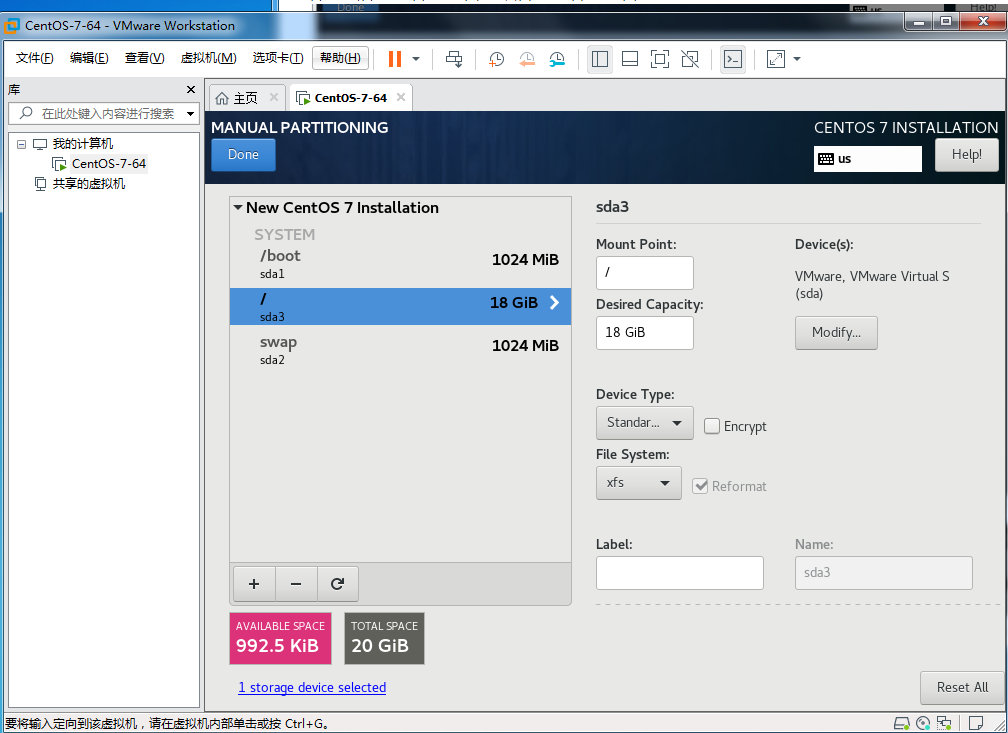Click the orange pause VM icon

click(x=395, y=59)
